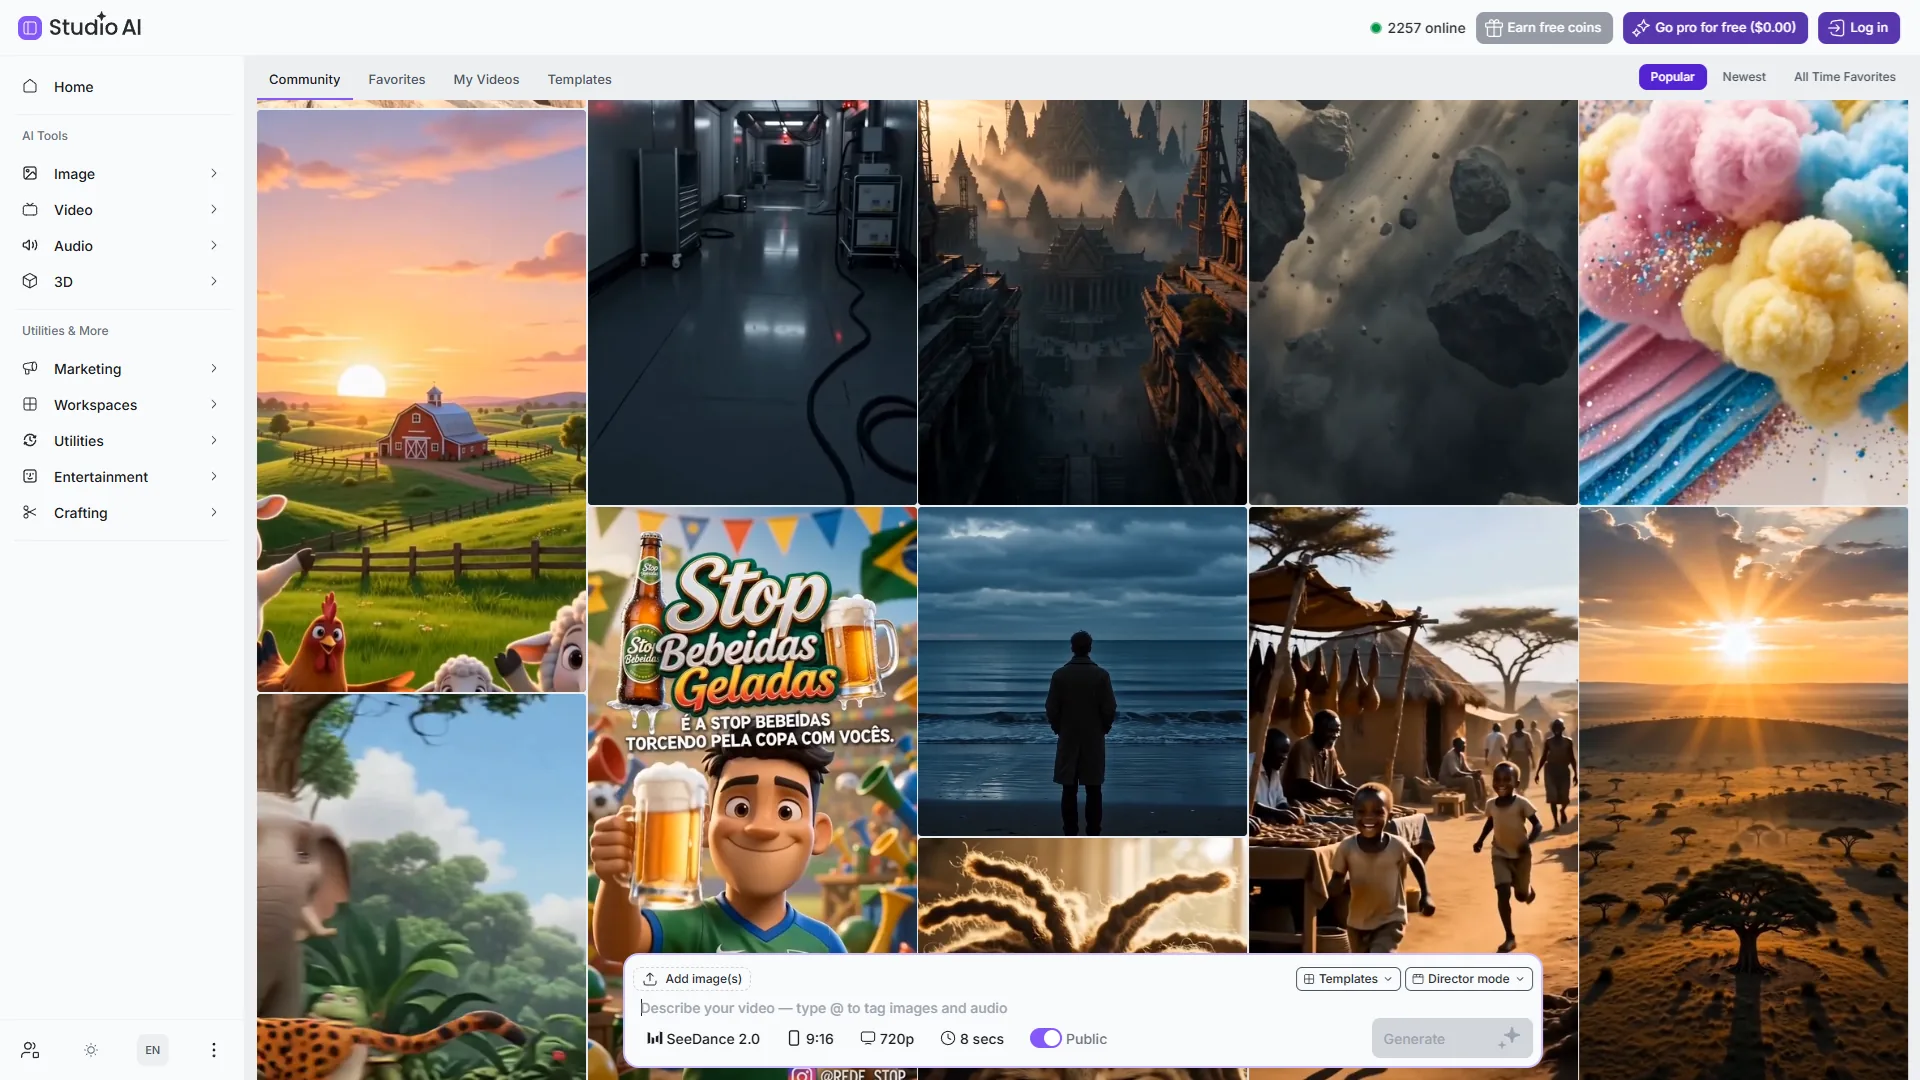The width and height of the screenshot is (1920, 1080).
Task: Open Home via its house icon
Action: pyautogui.click(x=30, y=86)
